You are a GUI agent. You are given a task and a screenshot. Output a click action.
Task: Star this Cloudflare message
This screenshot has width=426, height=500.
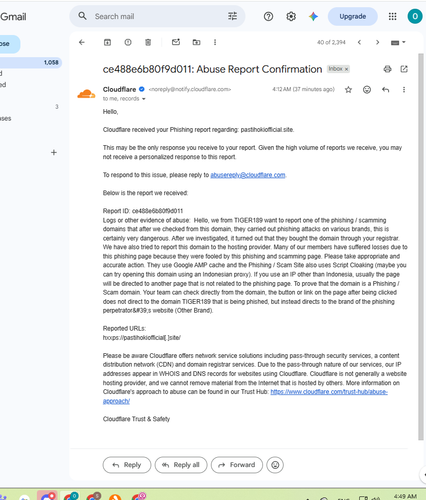tap(348, 90)
